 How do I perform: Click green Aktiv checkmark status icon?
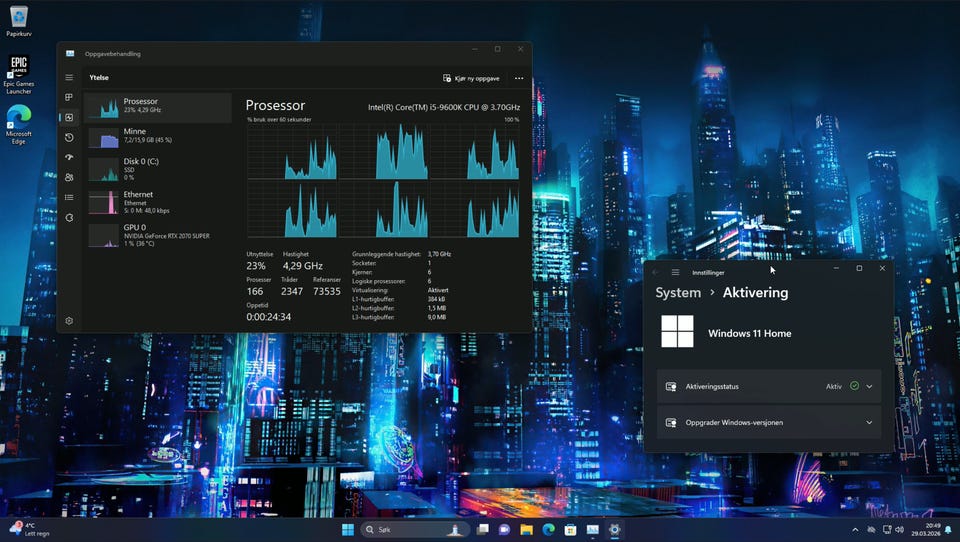(x=854, y=386)
